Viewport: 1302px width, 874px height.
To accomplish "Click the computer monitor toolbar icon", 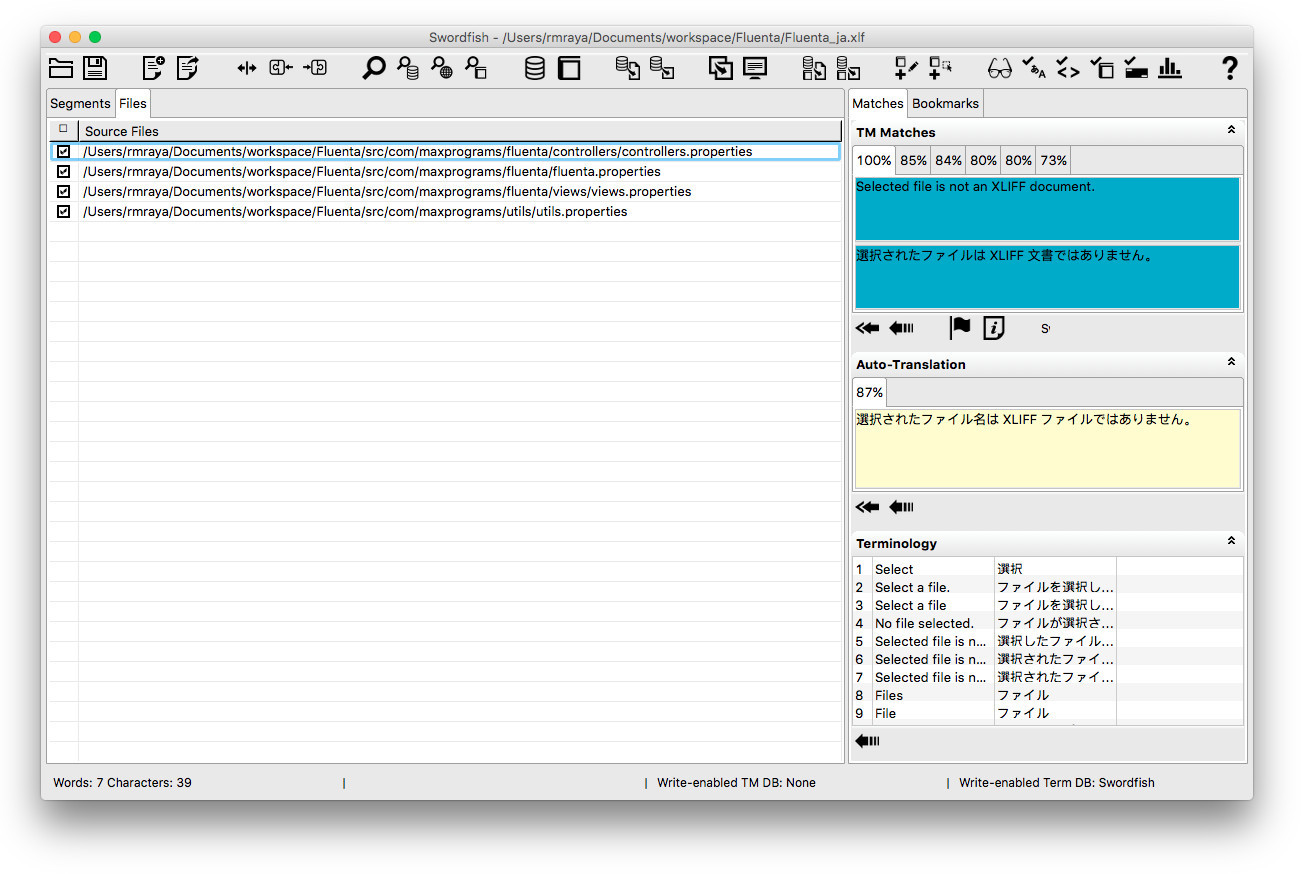I will (755, 68).
